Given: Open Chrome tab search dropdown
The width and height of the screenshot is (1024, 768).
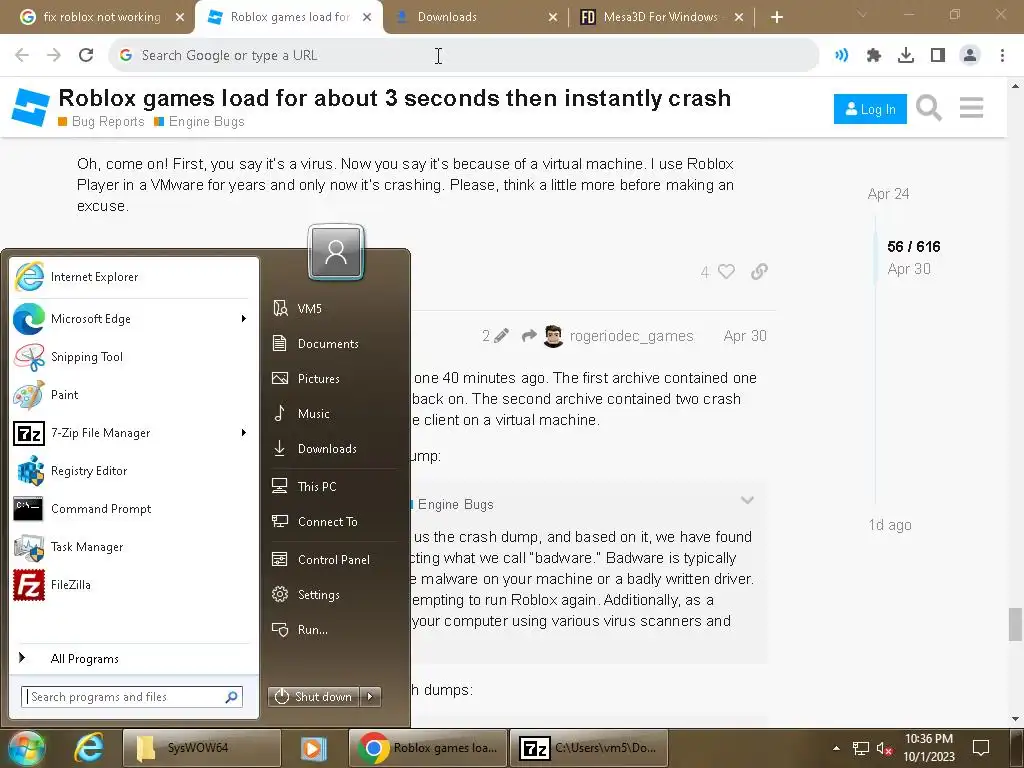Looking at the screenshot, I should (x=862, y=14).
